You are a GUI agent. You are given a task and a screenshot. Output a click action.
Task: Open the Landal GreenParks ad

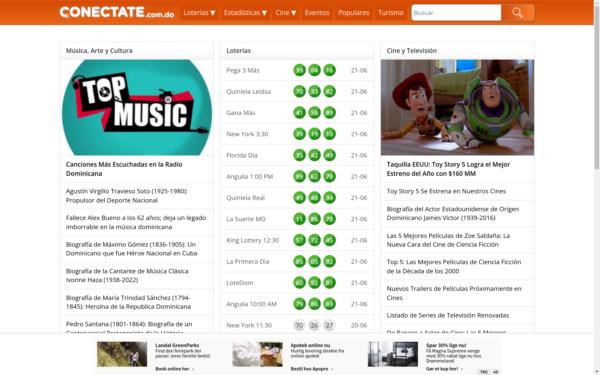click(x=154, y=356)
